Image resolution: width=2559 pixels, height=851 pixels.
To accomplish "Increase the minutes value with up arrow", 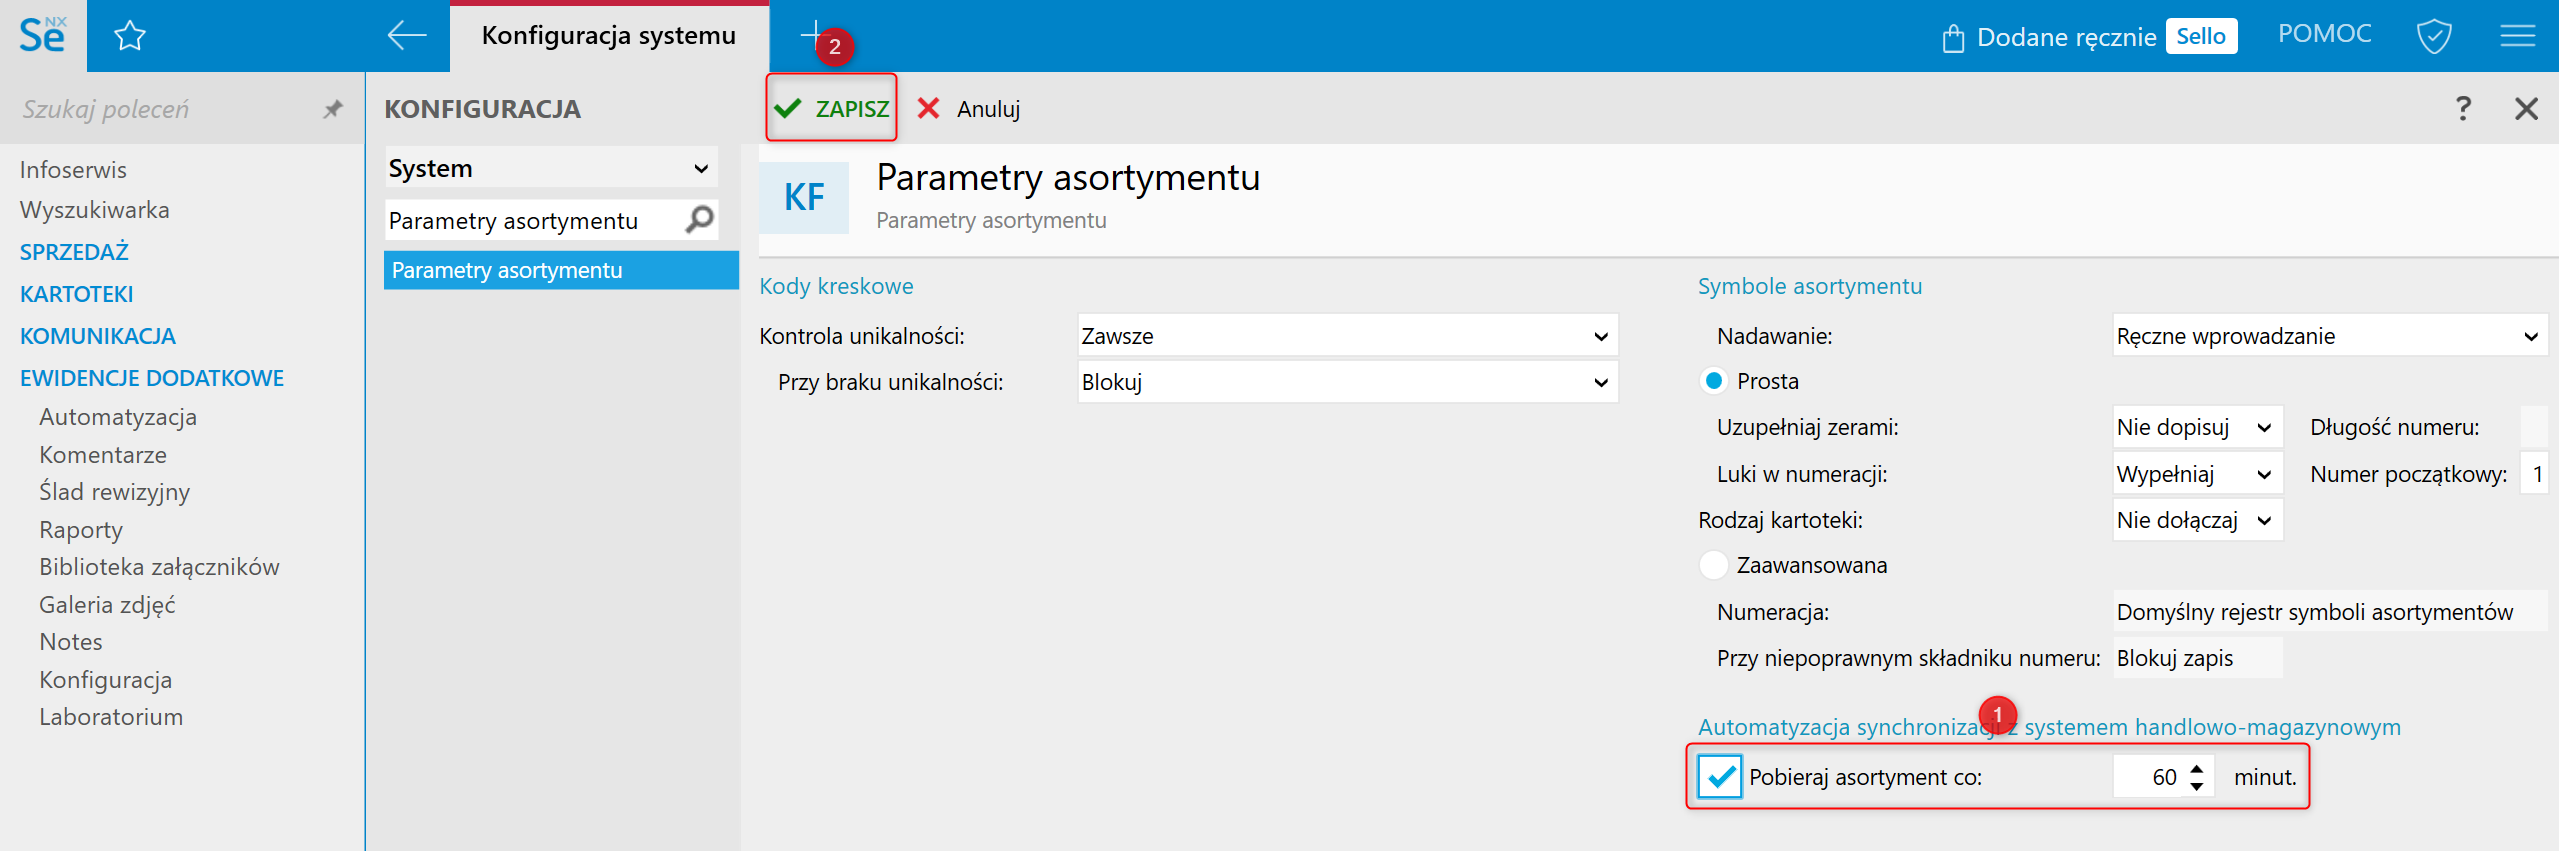I will 2196,769.
